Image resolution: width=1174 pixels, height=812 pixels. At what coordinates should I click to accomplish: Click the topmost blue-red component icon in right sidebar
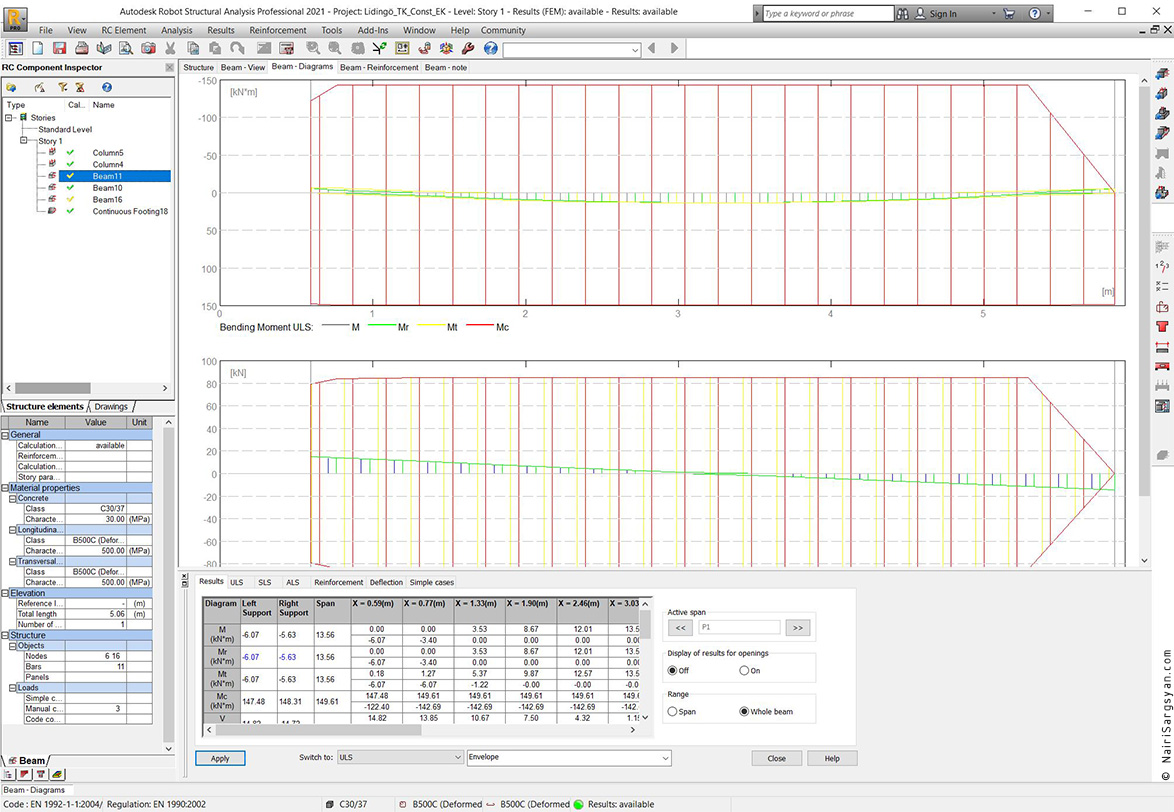pos(1162,74)
